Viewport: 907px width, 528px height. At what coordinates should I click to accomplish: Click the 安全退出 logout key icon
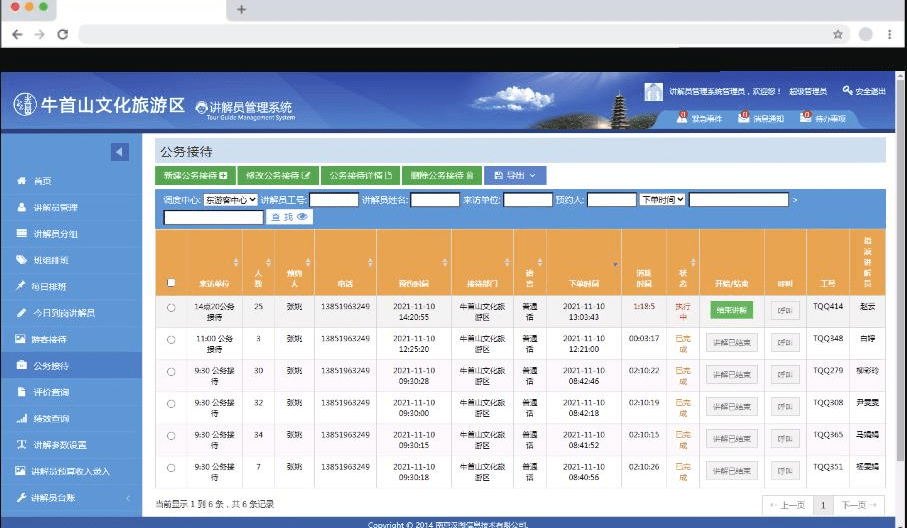[x=848, y=91]
